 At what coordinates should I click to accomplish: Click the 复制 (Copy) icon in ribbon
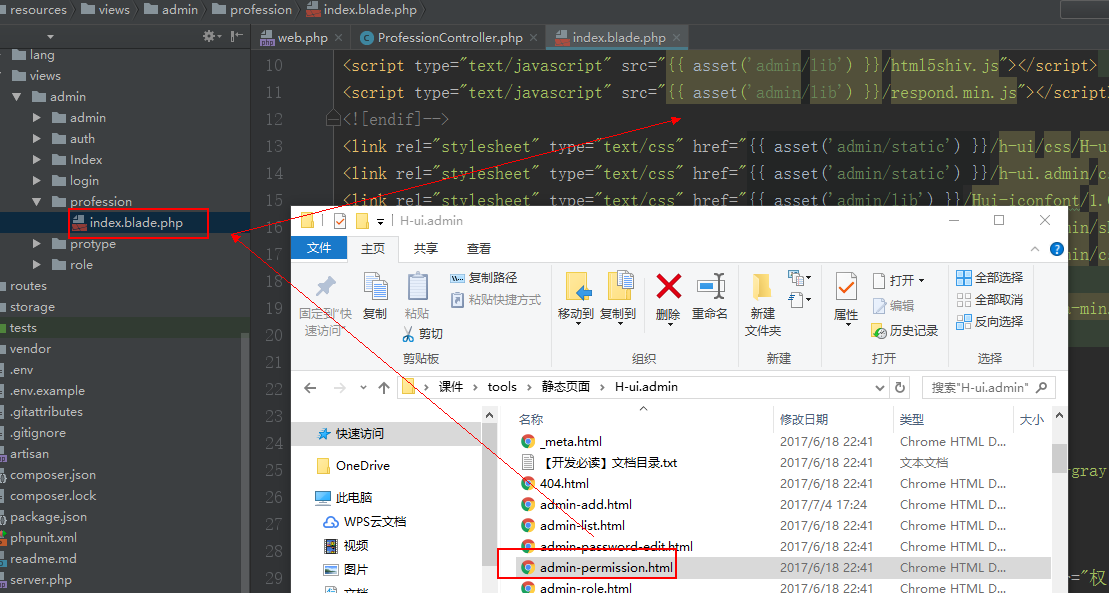(375, 295)
